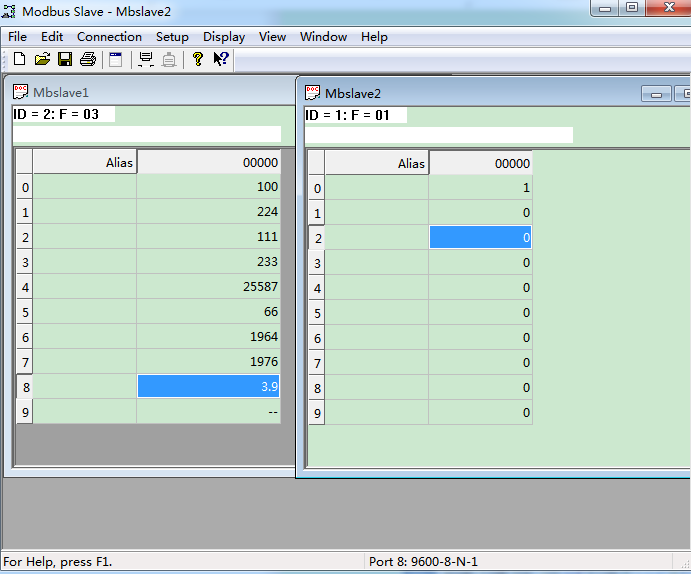Click 'ID = 2: F = 03' label in Mbslave1
The height and width of the screenshot is (574, 691).
[56, 114]
